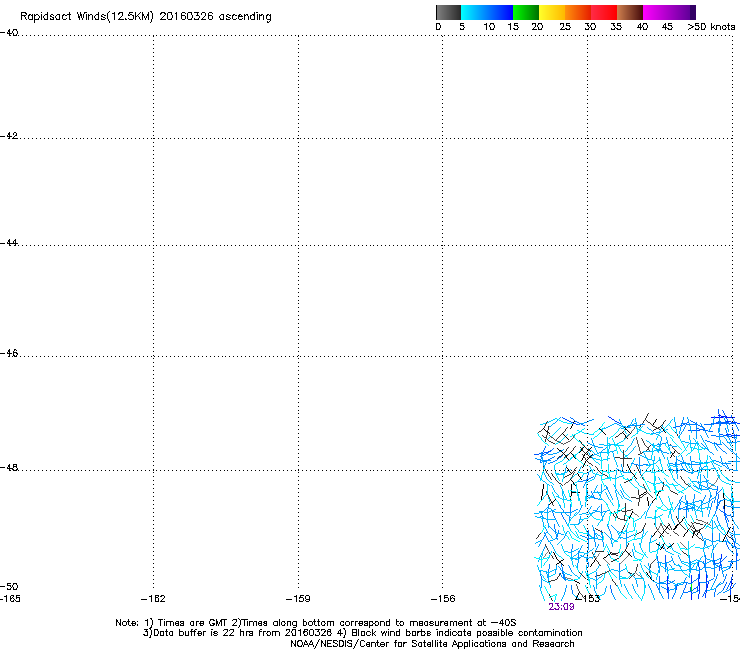Click the "20" label under the color scale
This screenshot has width=740, height=650.
[537, 27]
